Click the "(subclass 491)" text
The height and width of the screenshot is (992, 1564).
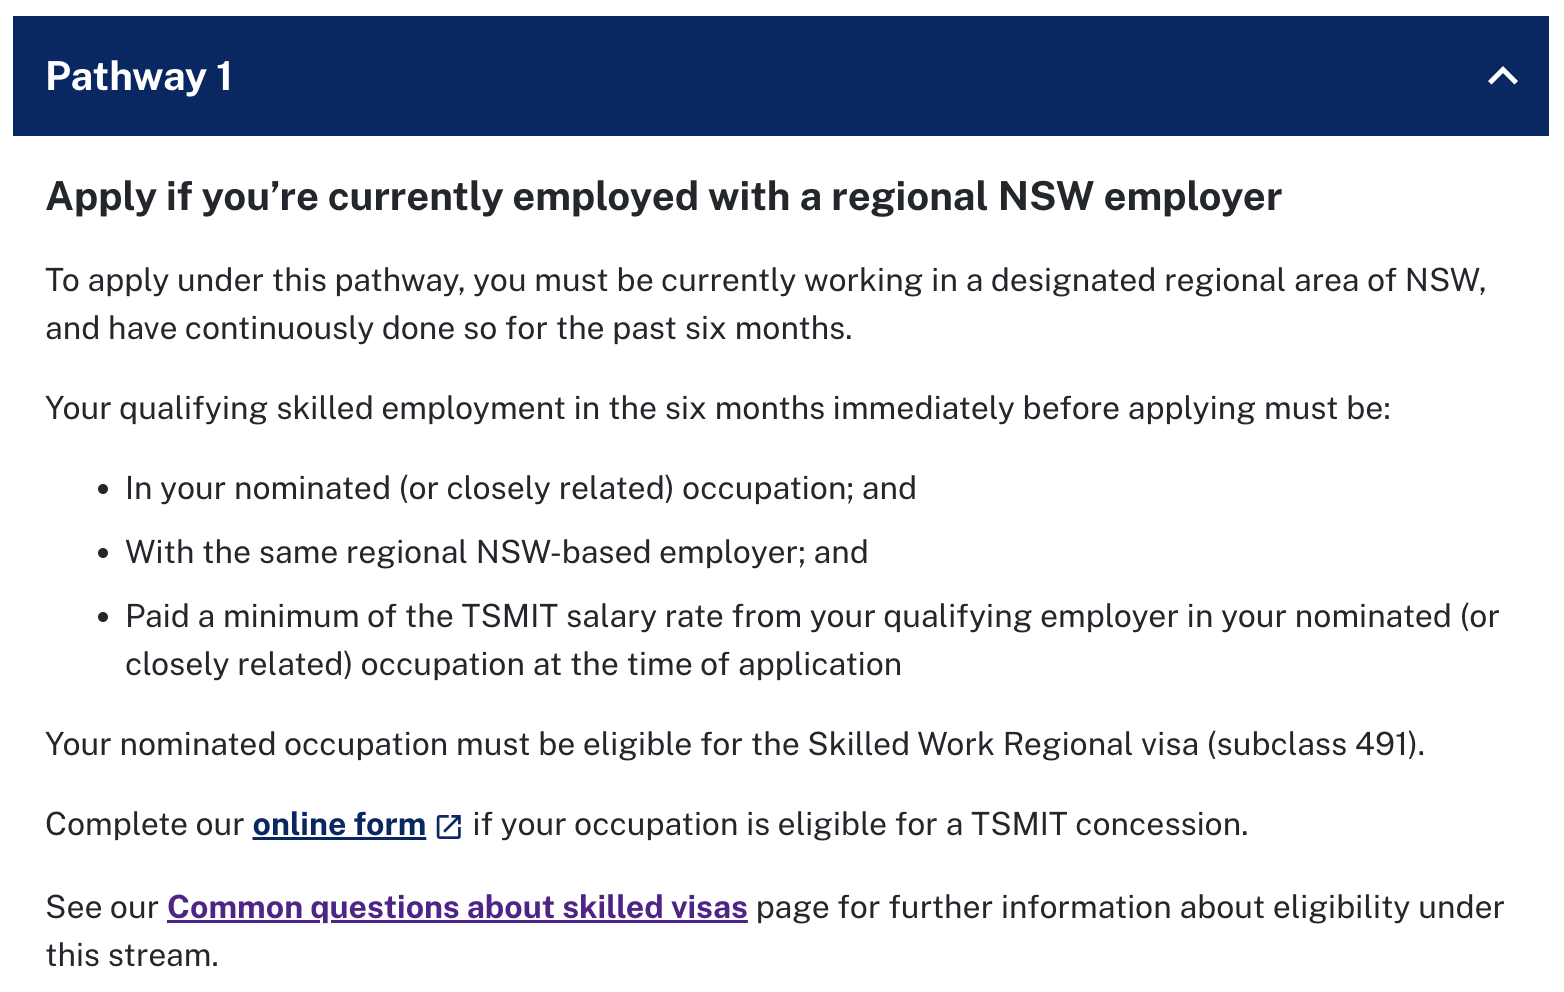click(x=1315, y=744)
